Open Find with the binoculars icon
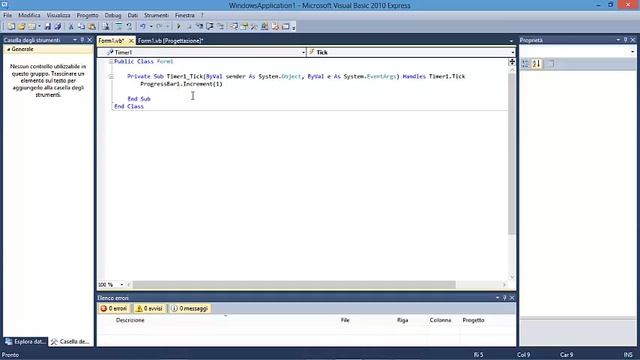The height and width of the screenshot is (360, 640). coord(106,27)
